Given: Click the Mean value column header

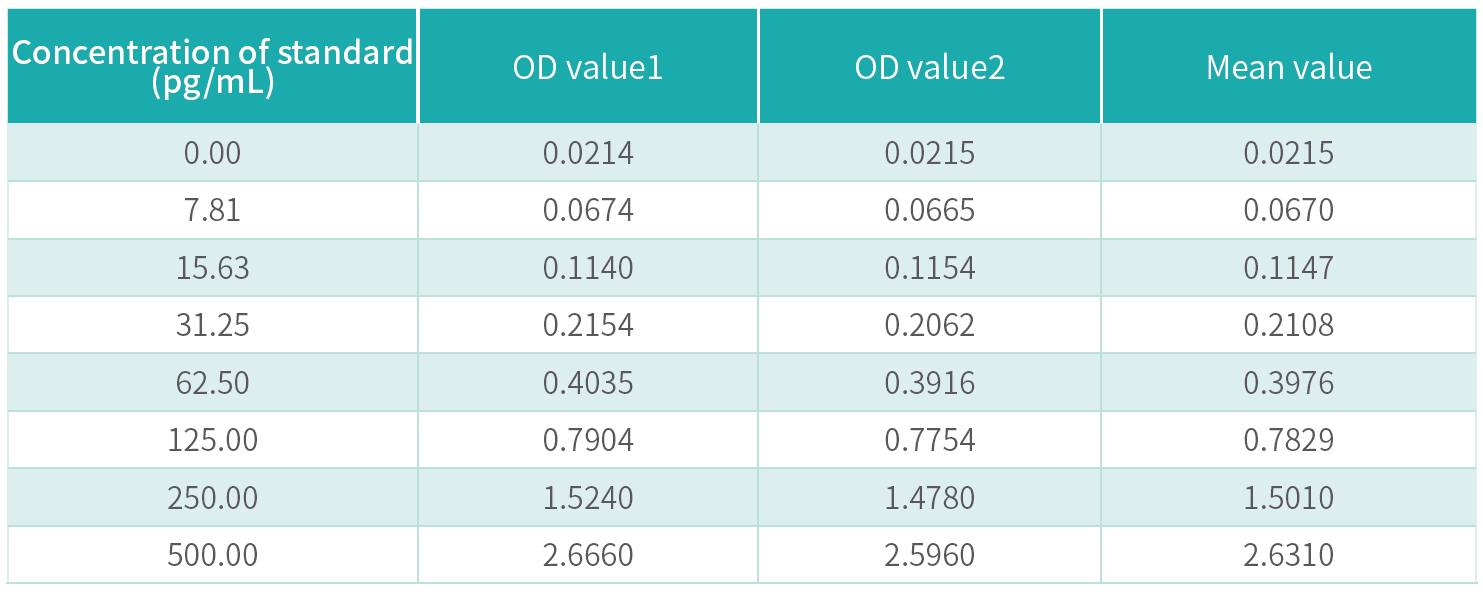Looking at the screenshot, I should click(x=1289, y=67).
